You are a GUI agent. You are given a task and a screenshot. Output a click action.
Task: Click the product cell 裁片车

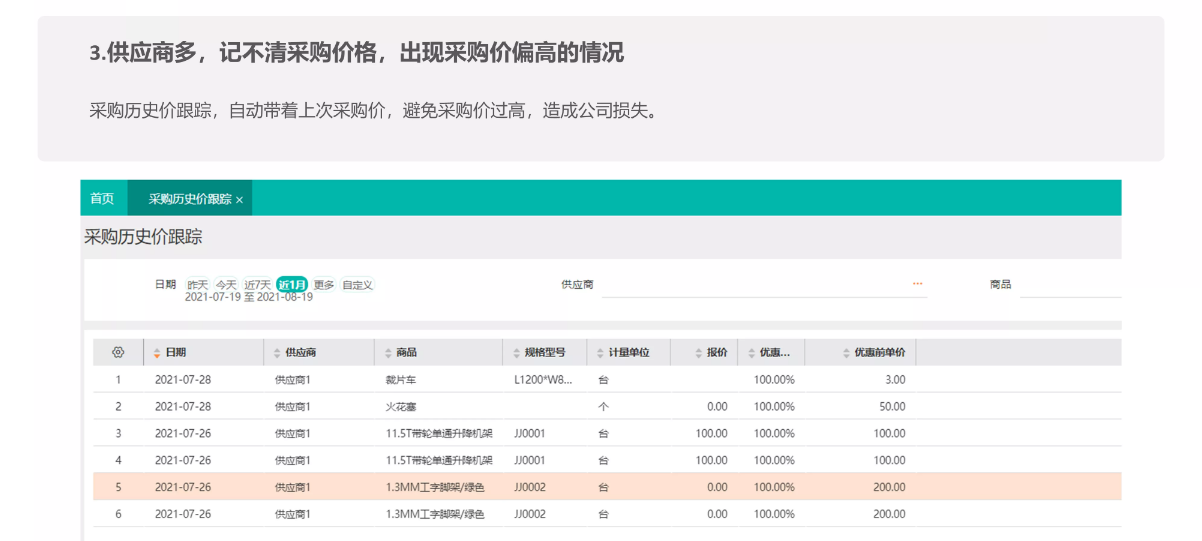[401, 380]
